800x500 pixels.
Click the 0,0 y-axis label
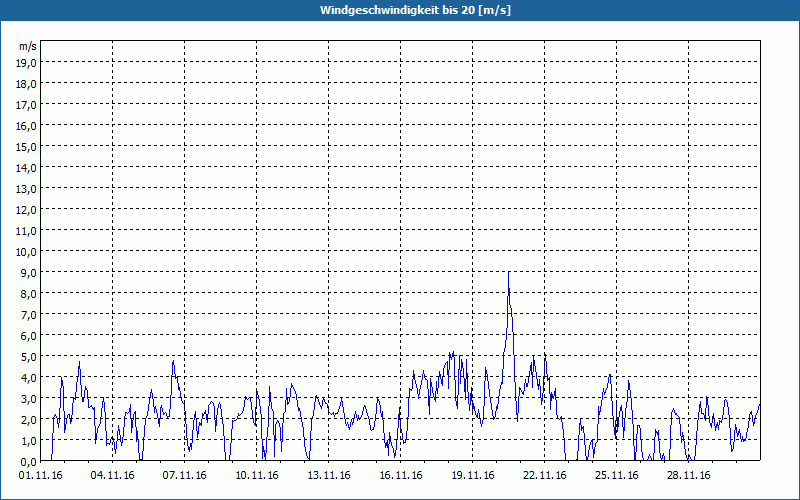pyautogui.click(x=28, y=462)
